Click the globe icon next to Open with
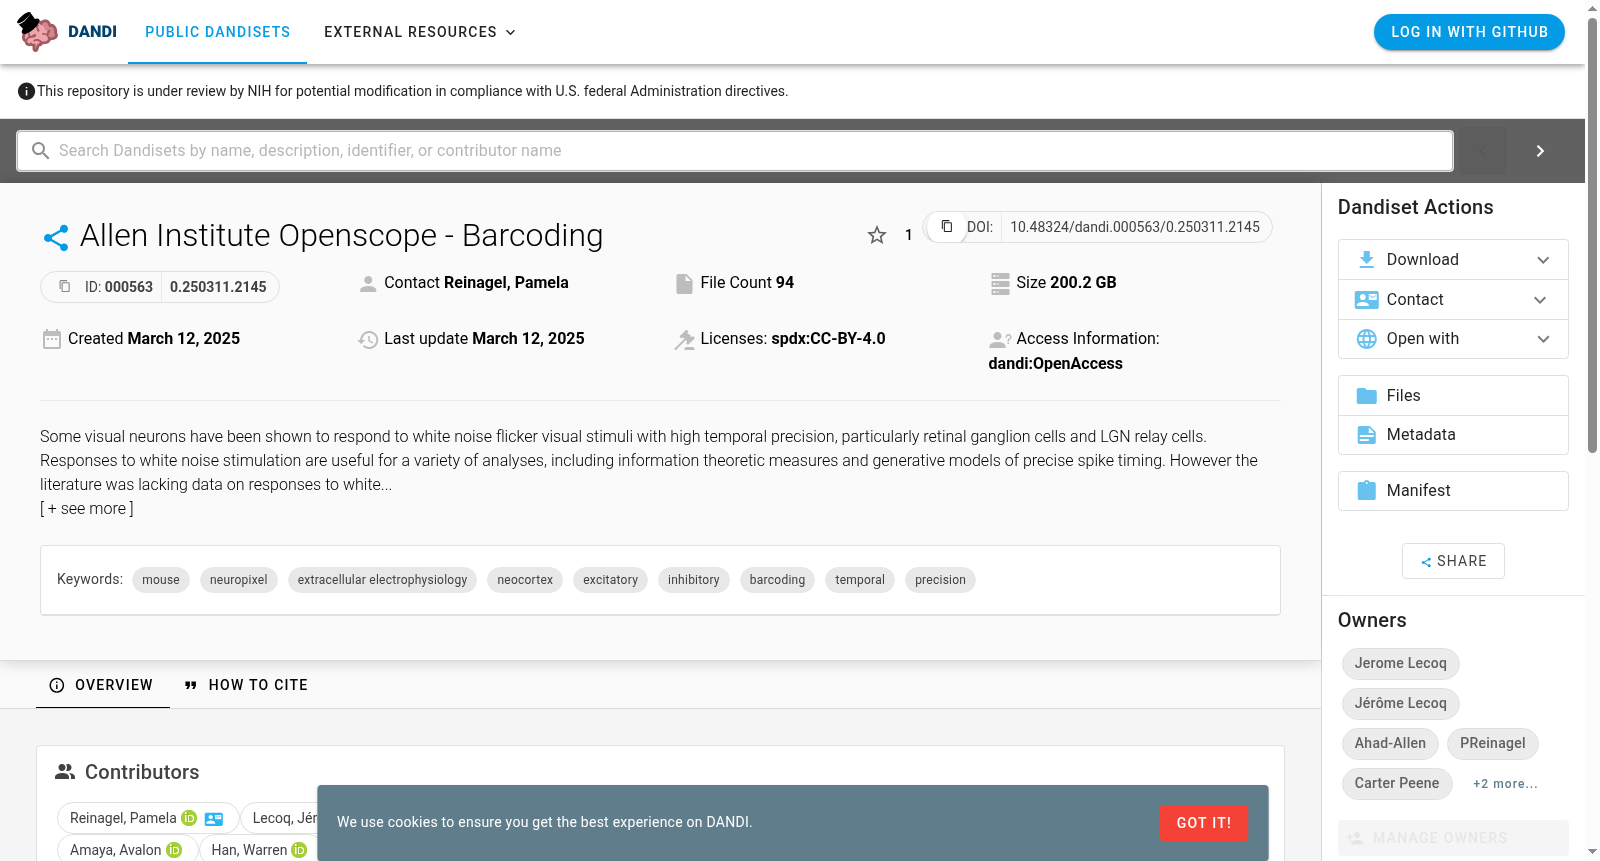Image resolution: width=1600 pixels, height=861 pixels. (x=1366, y=339)
